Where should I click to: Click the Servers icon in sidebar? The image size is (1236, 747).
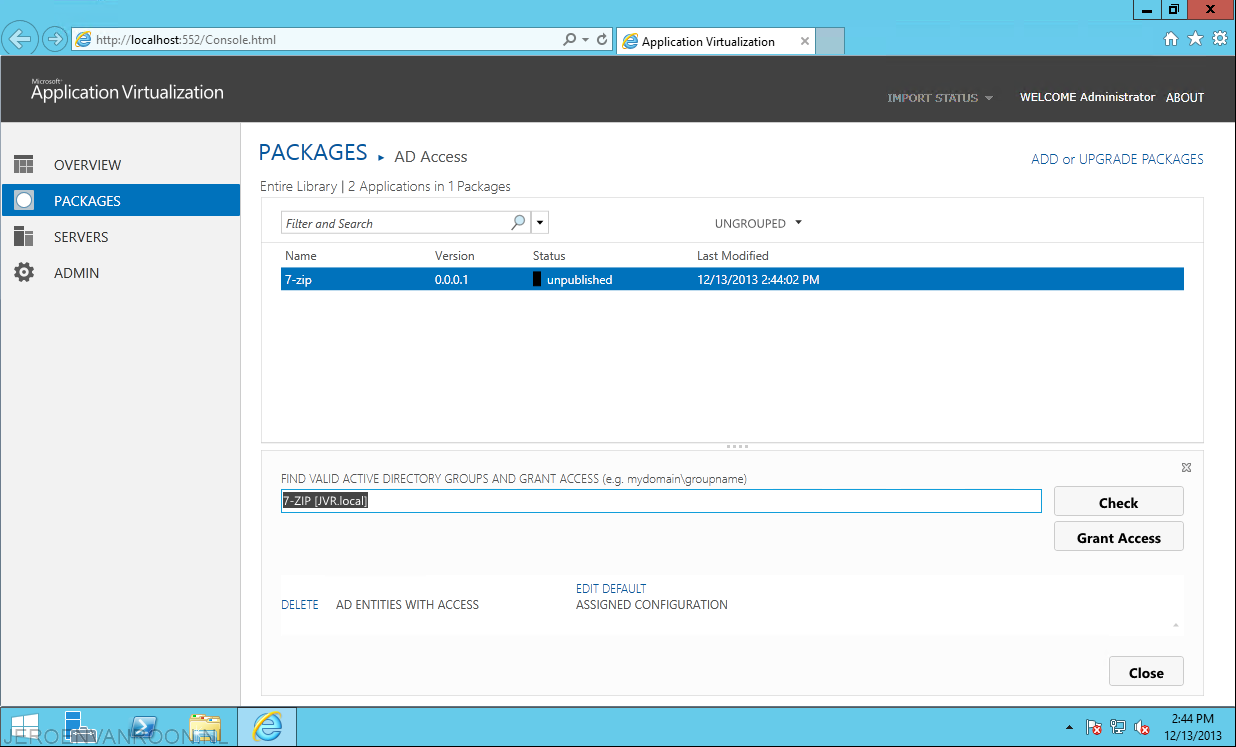pos(24,236)
